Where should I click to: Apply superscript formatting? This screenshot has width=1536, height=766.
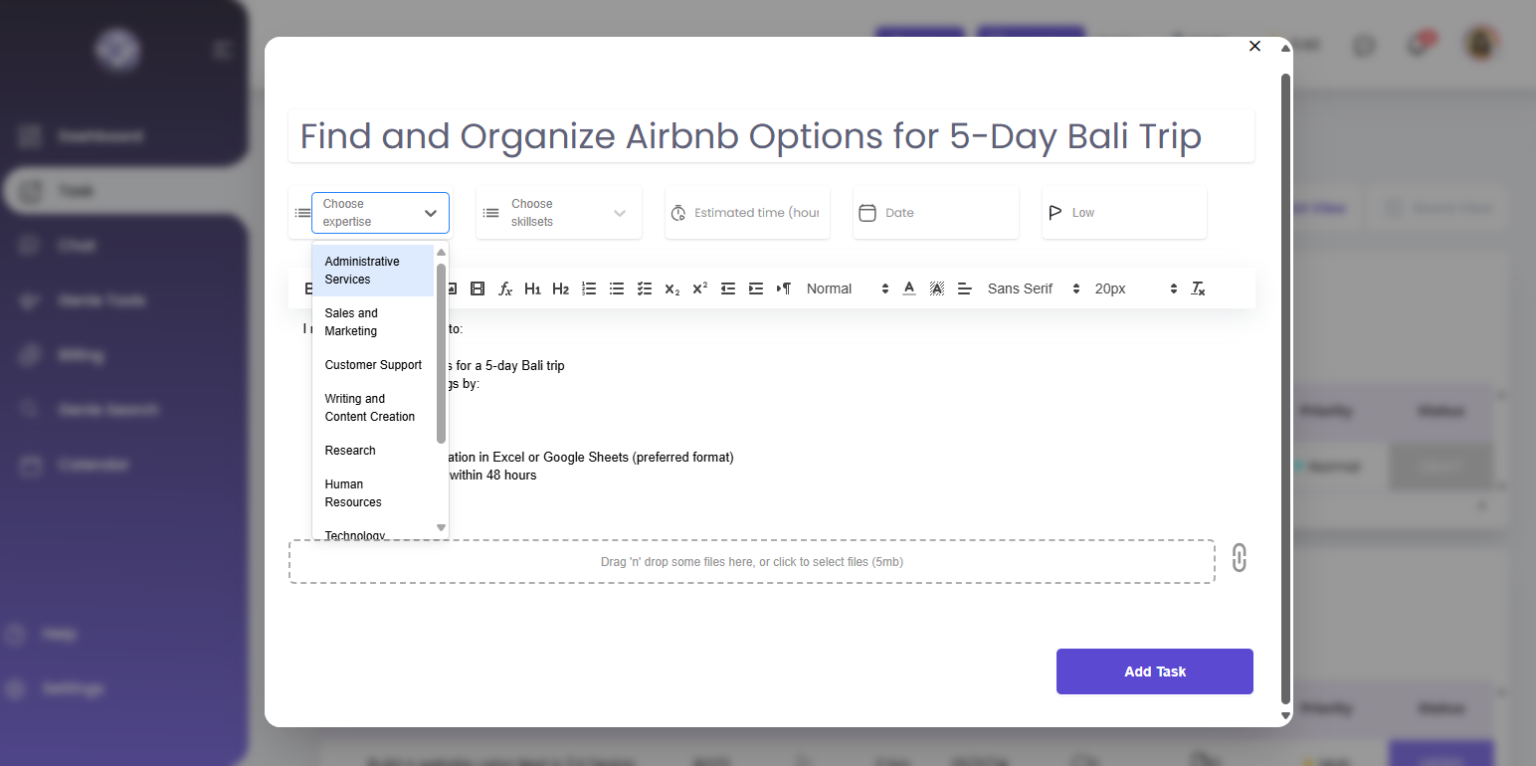(x=700, y=288)
